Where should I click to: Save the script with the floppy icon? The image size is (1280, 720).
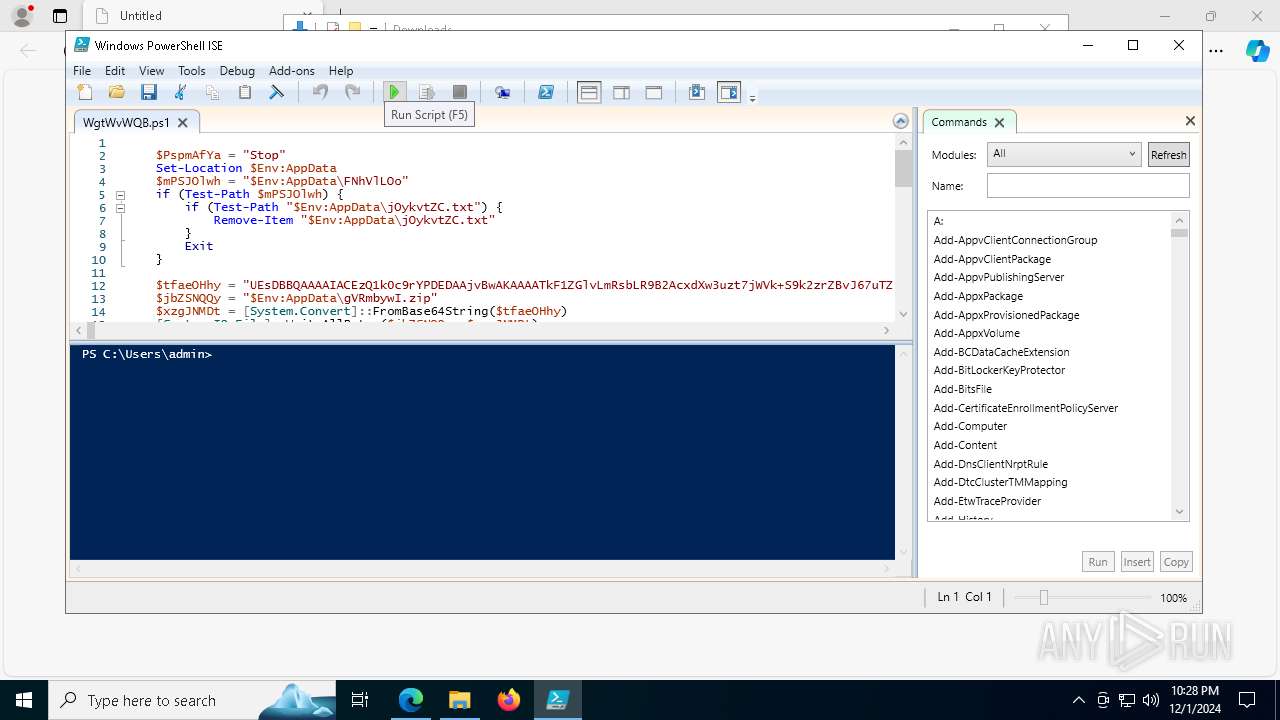click(x=149, y=92)
